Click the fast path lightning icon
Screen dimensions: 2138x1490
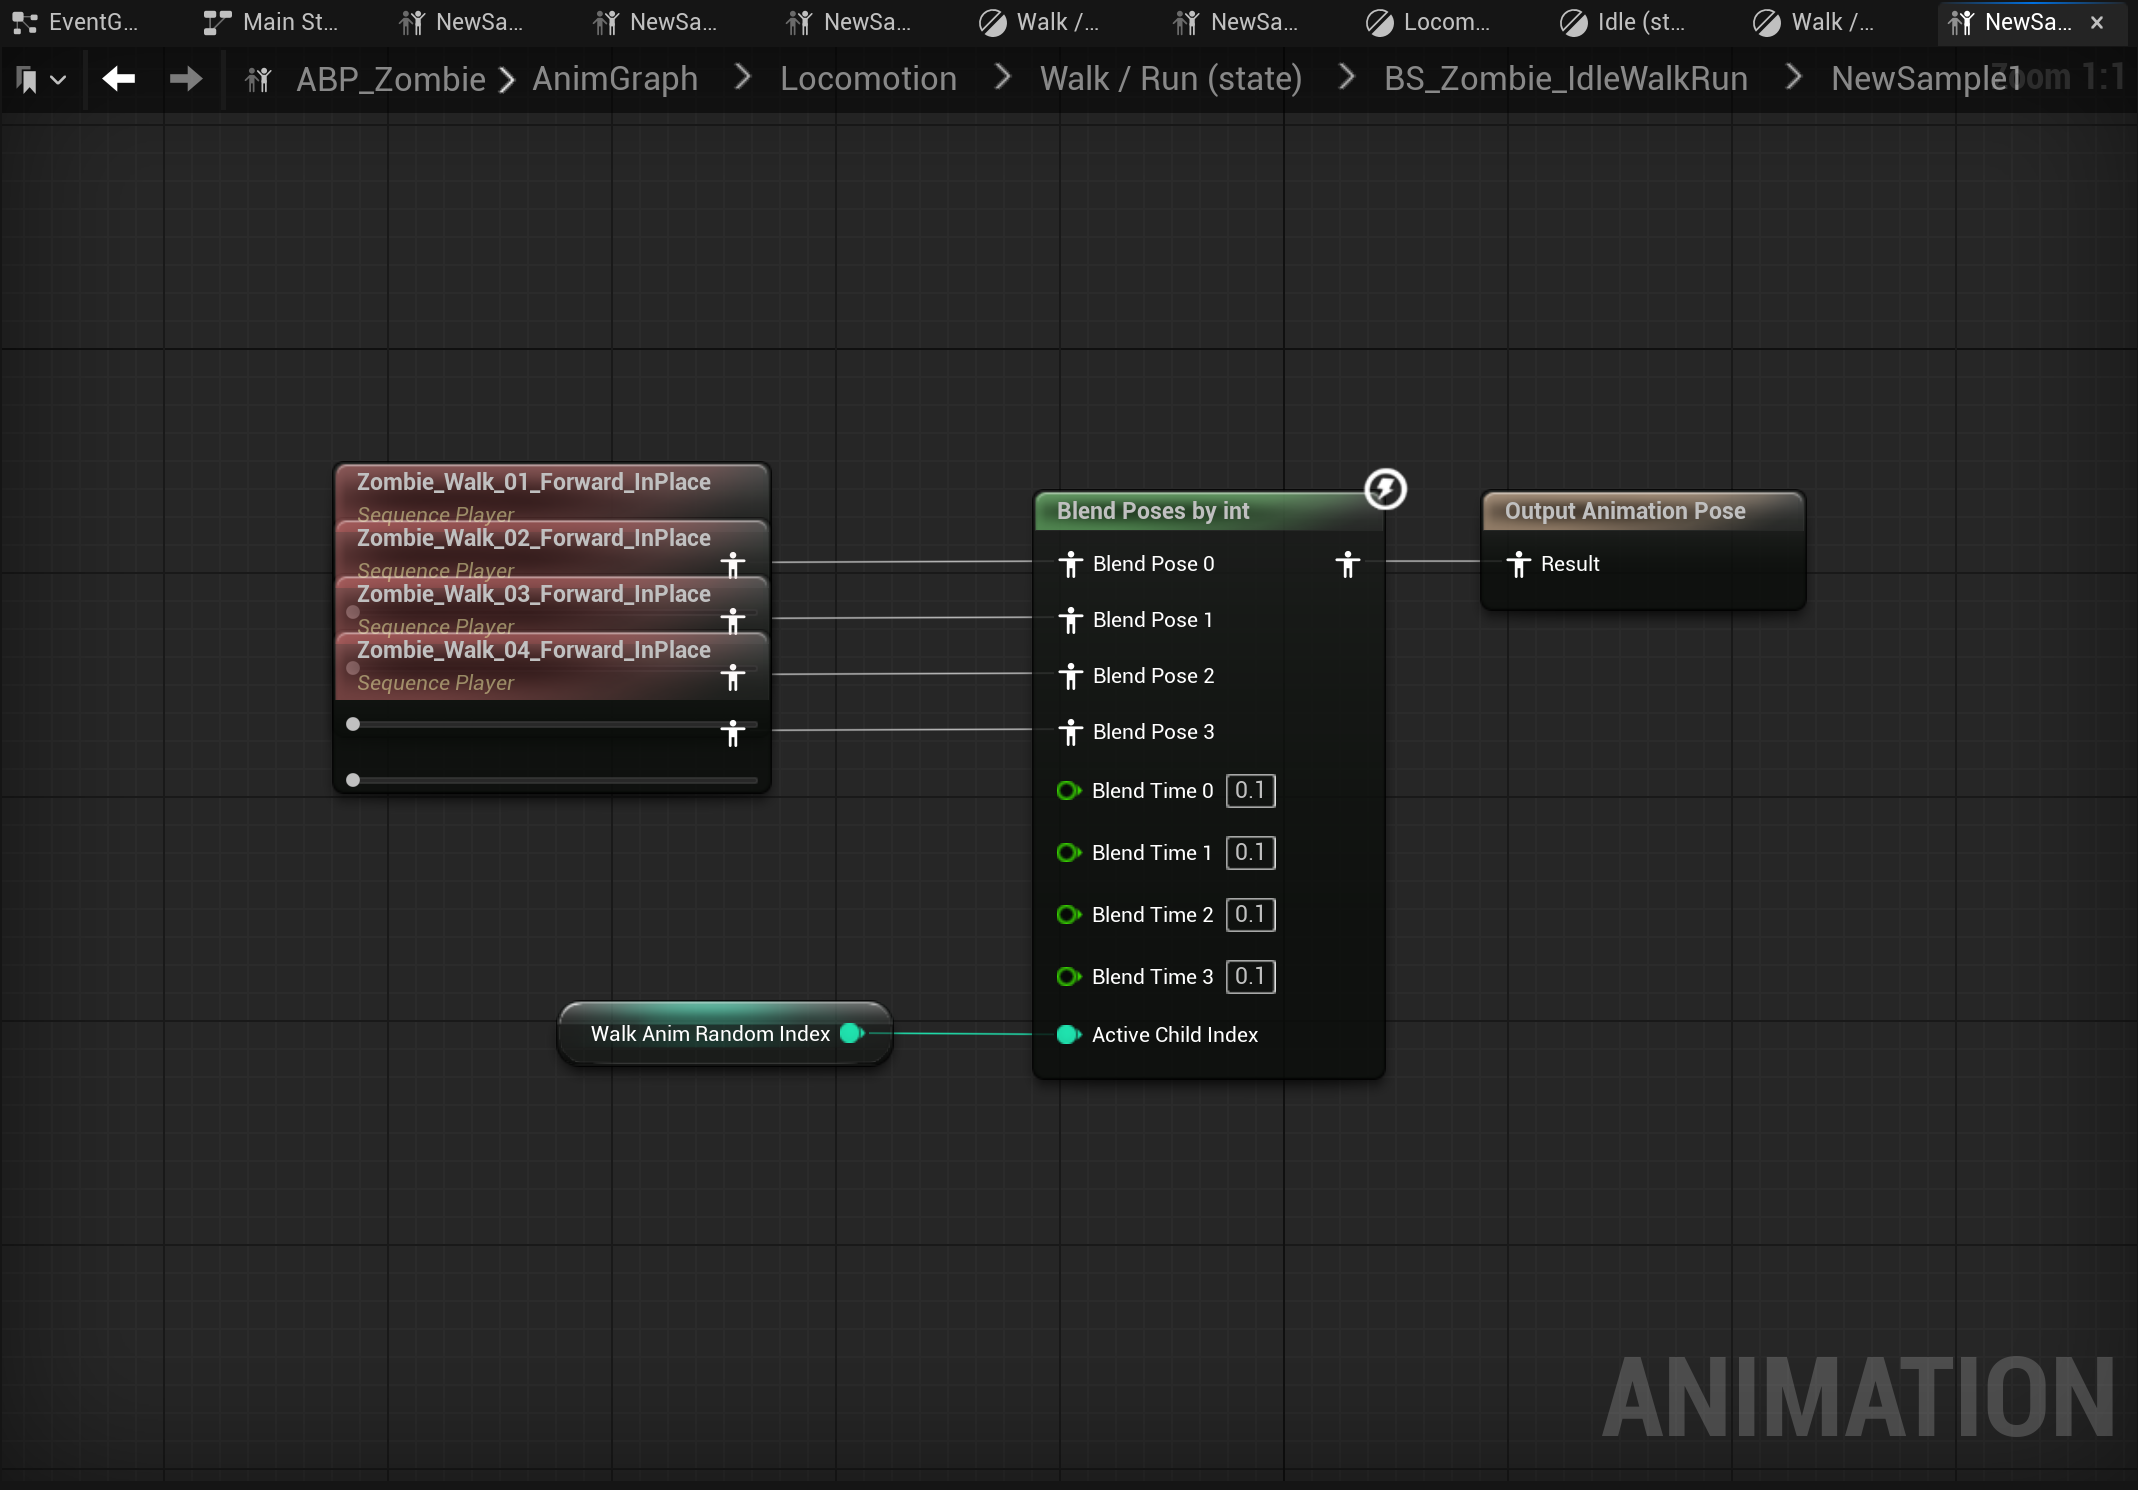1385,489
